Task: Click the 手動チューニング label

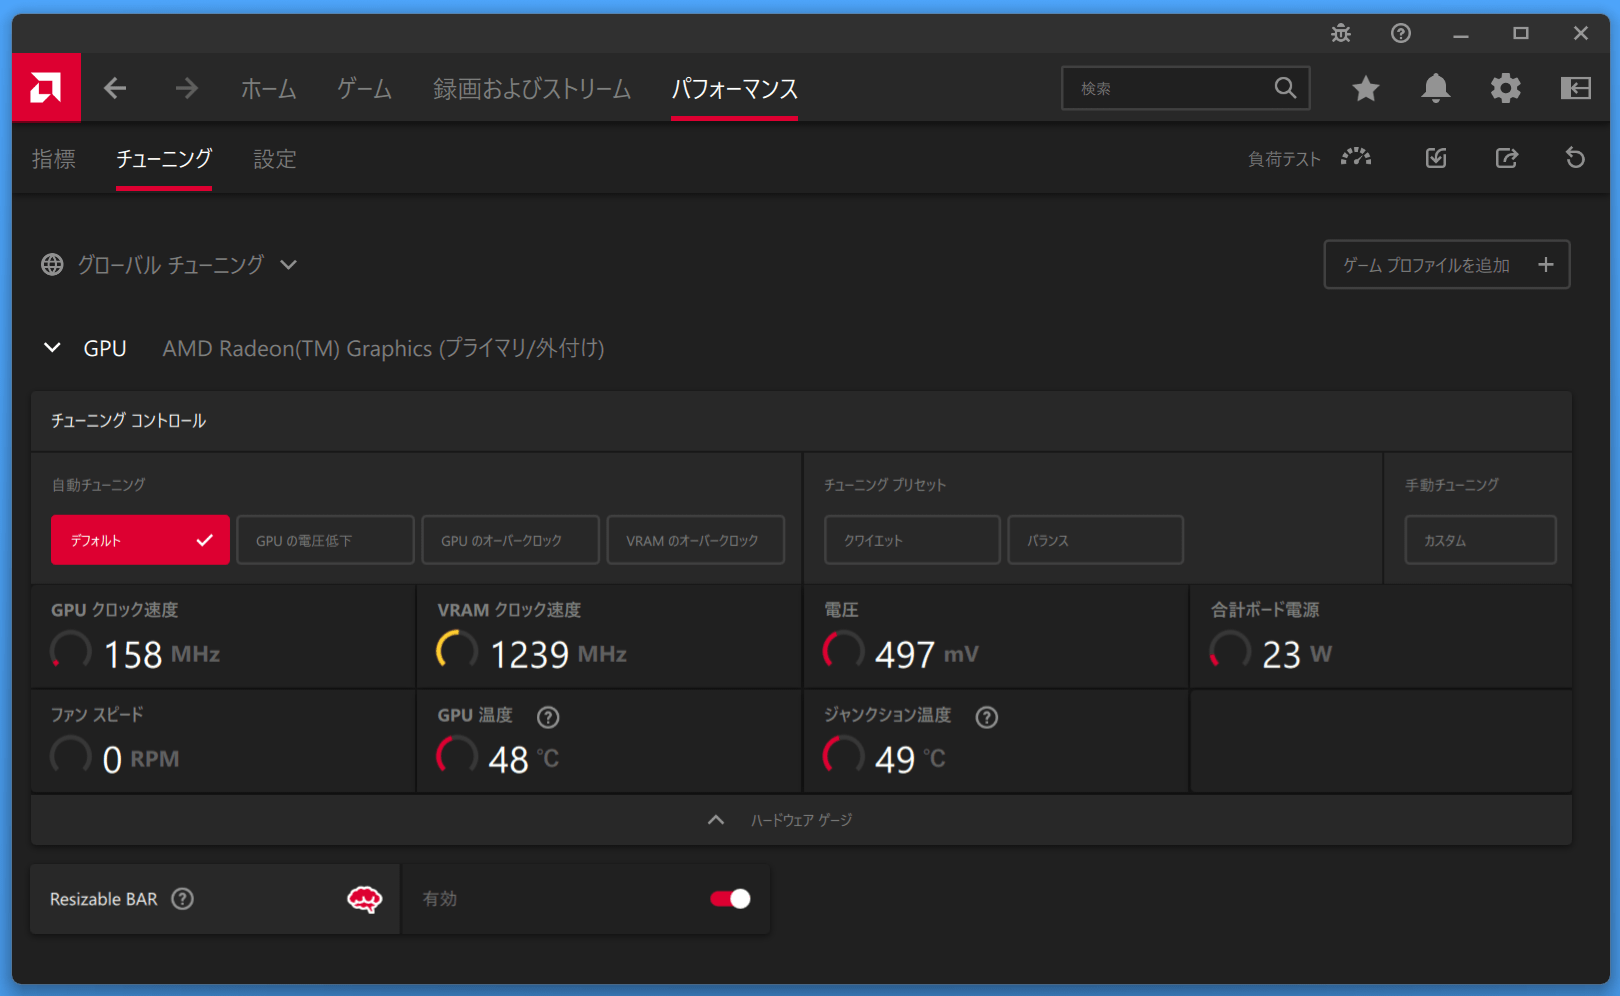Action: click(x=1451, y=485)
